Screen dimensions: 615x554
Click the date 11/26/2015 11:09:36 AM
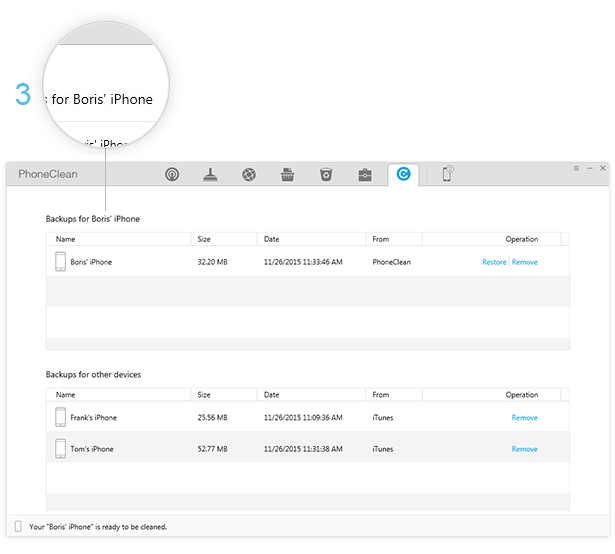coord(303,418)
